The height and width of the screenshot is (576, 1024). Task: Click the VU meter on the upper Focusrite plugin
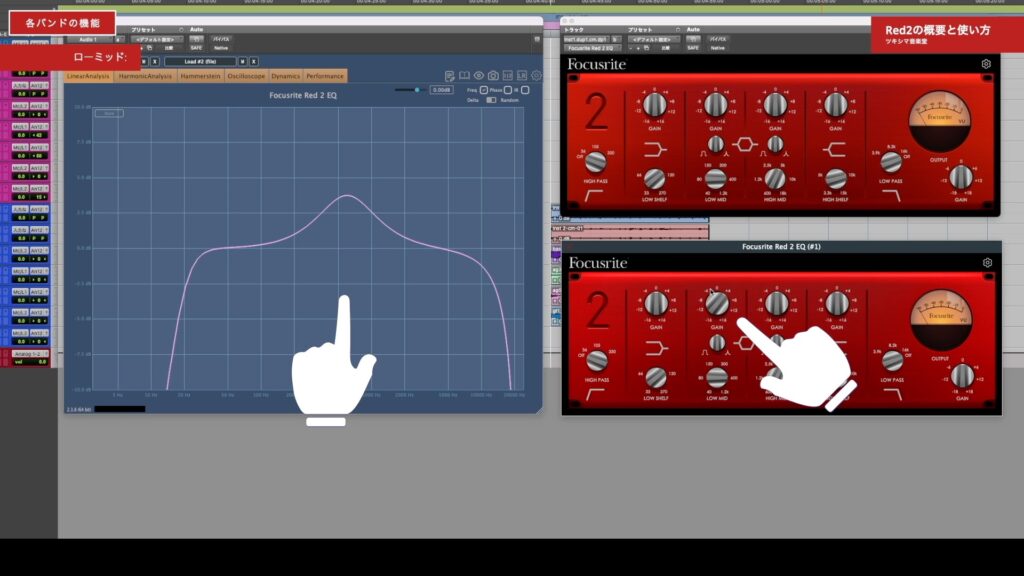pyautogui.click(x=939, y=121)
